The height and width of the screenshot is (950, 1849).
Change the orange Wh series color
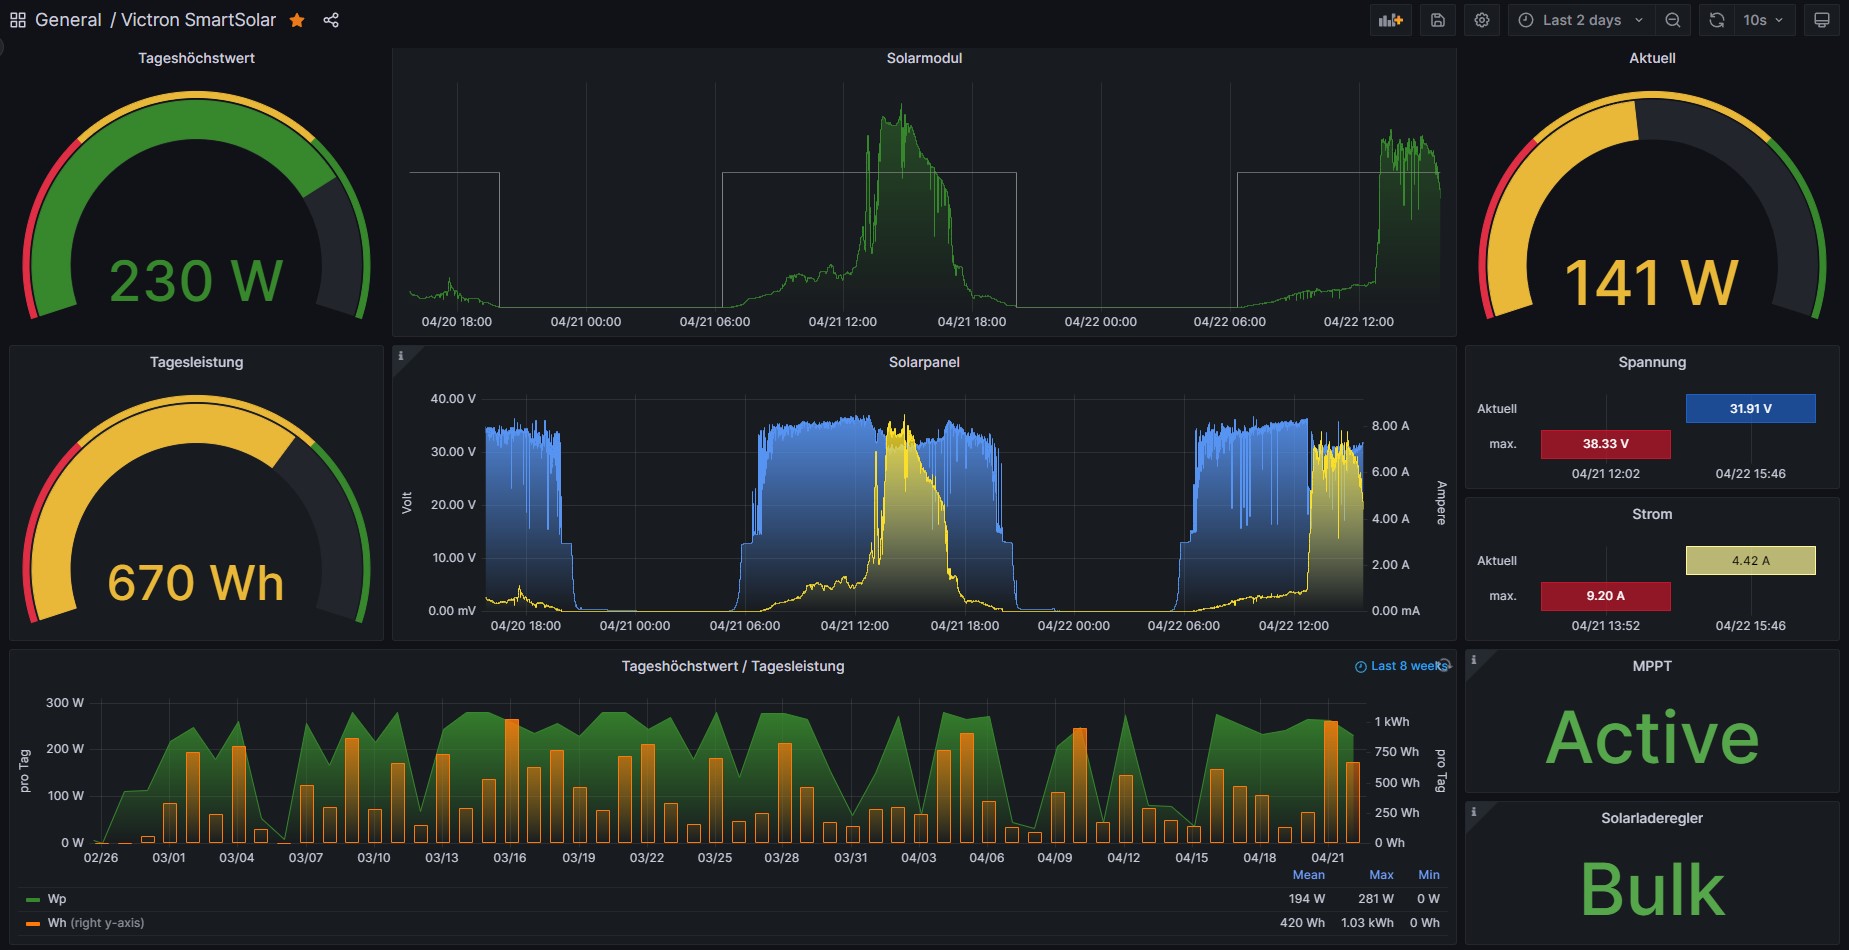[33, 923]
